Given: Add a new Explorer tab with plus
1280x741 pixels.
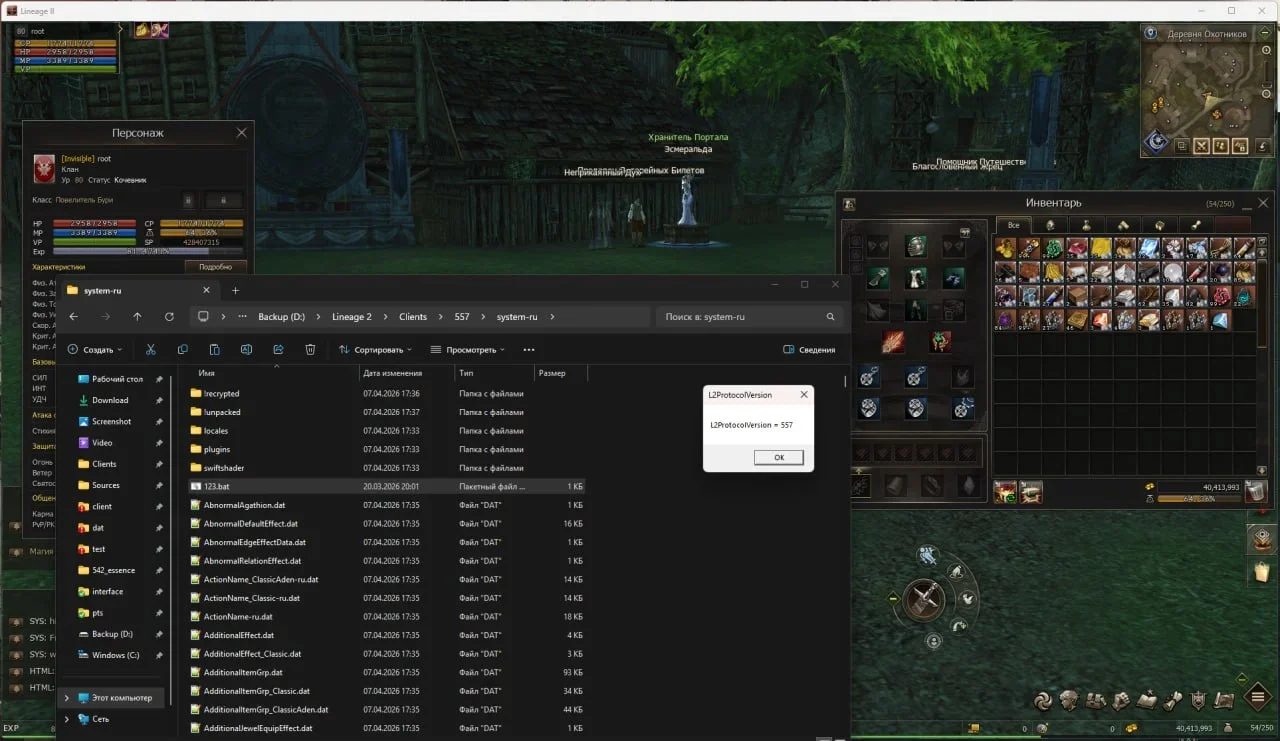Looking at the screenshot, I should pos(236,290).
